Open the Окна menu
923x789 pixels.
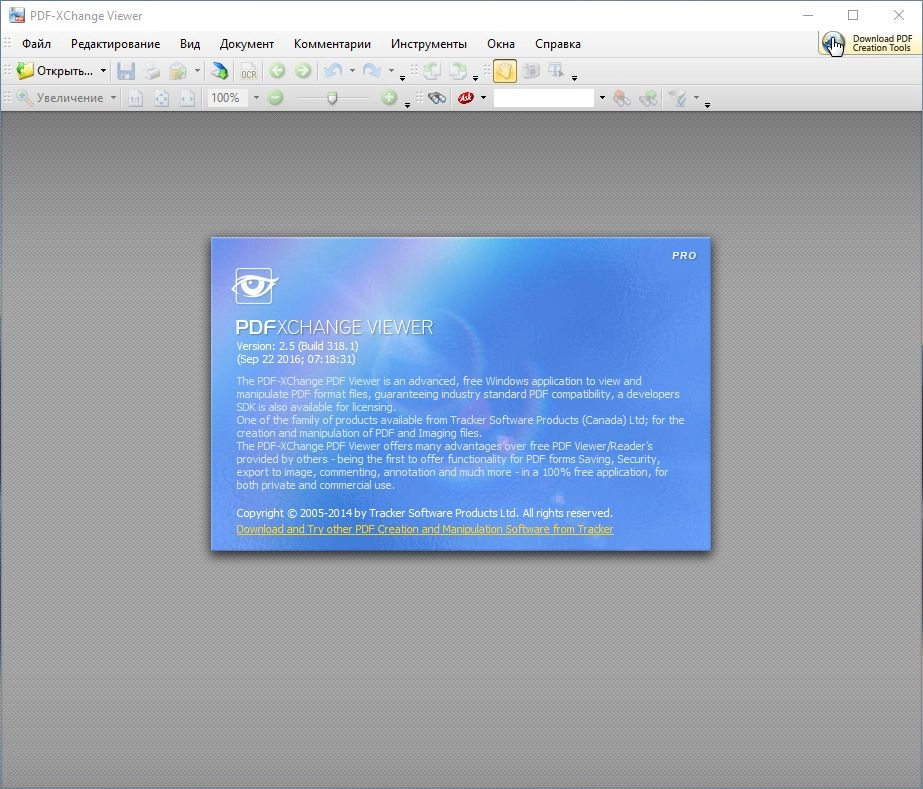tap(501, 44)
